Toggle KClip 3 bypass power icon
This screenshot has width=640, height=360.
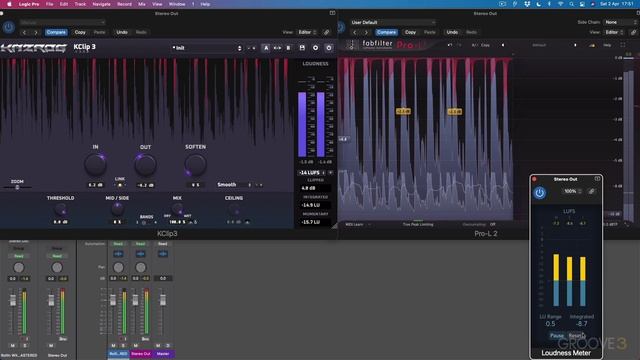[x=329, y=48]
